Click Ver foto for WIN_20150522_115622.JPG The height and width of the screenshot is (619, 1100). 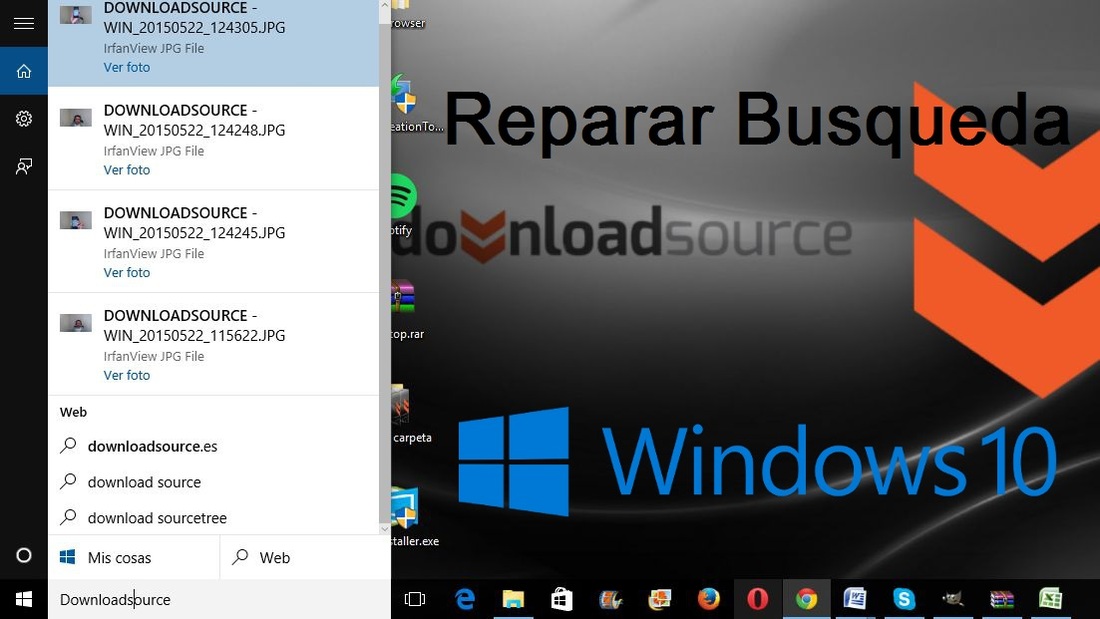coord(127,375)
